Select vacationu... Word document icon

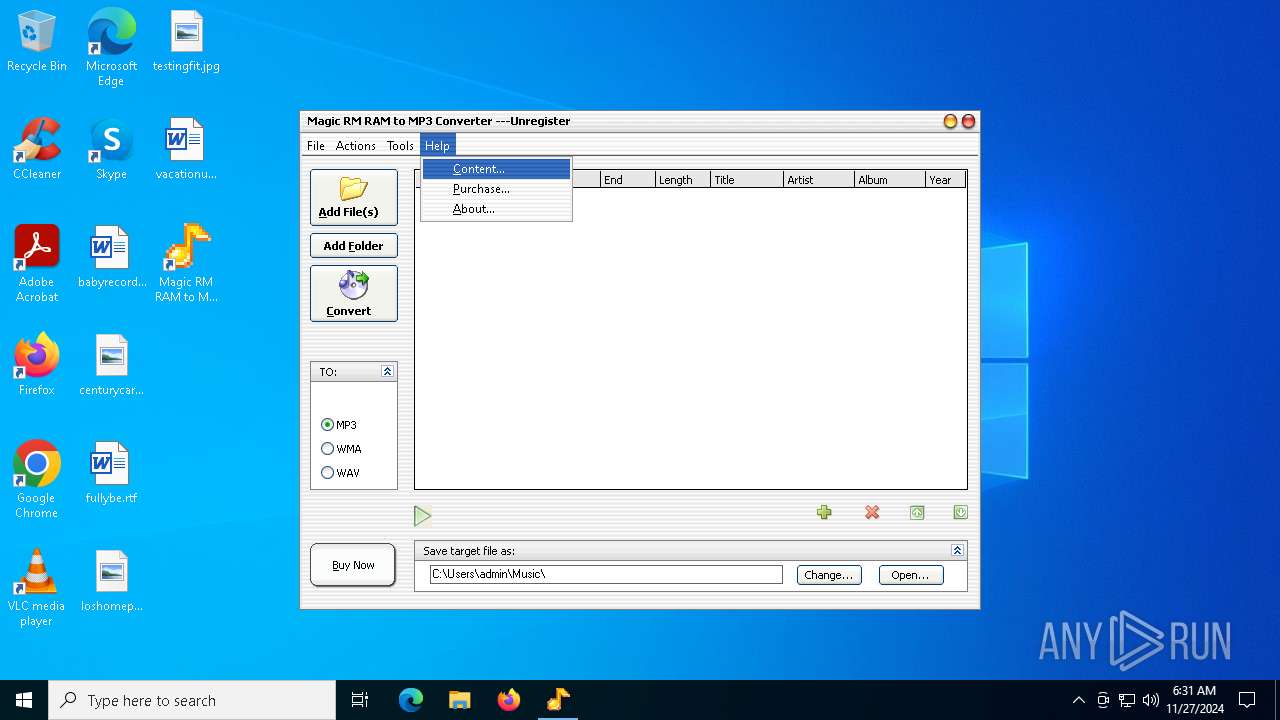click(186, 150)
